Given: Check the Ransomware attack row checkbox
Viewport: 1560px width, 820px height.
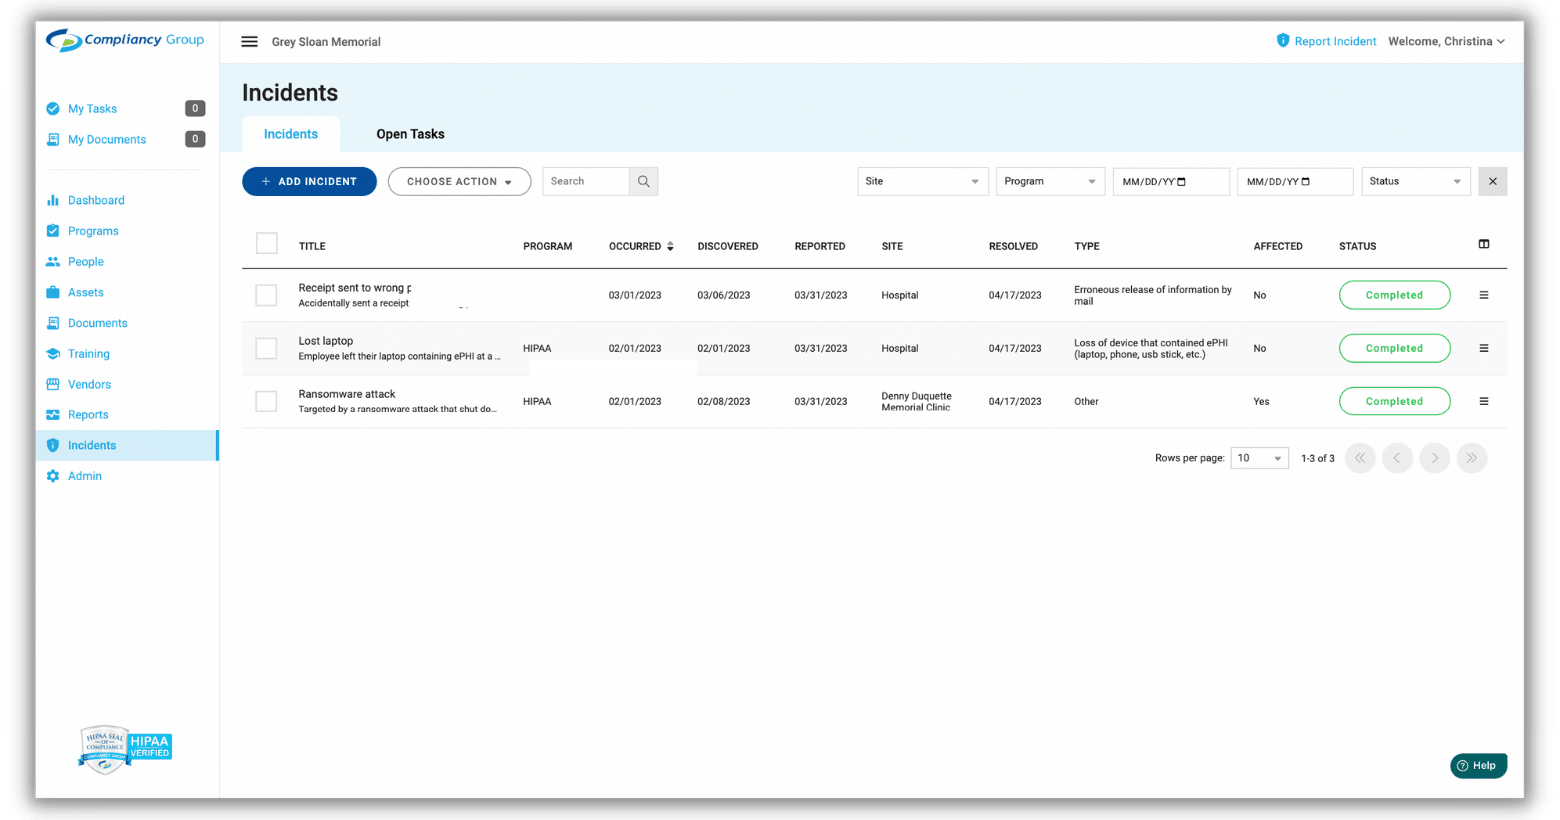Looking at the screenshot, I should click(266, 402).
